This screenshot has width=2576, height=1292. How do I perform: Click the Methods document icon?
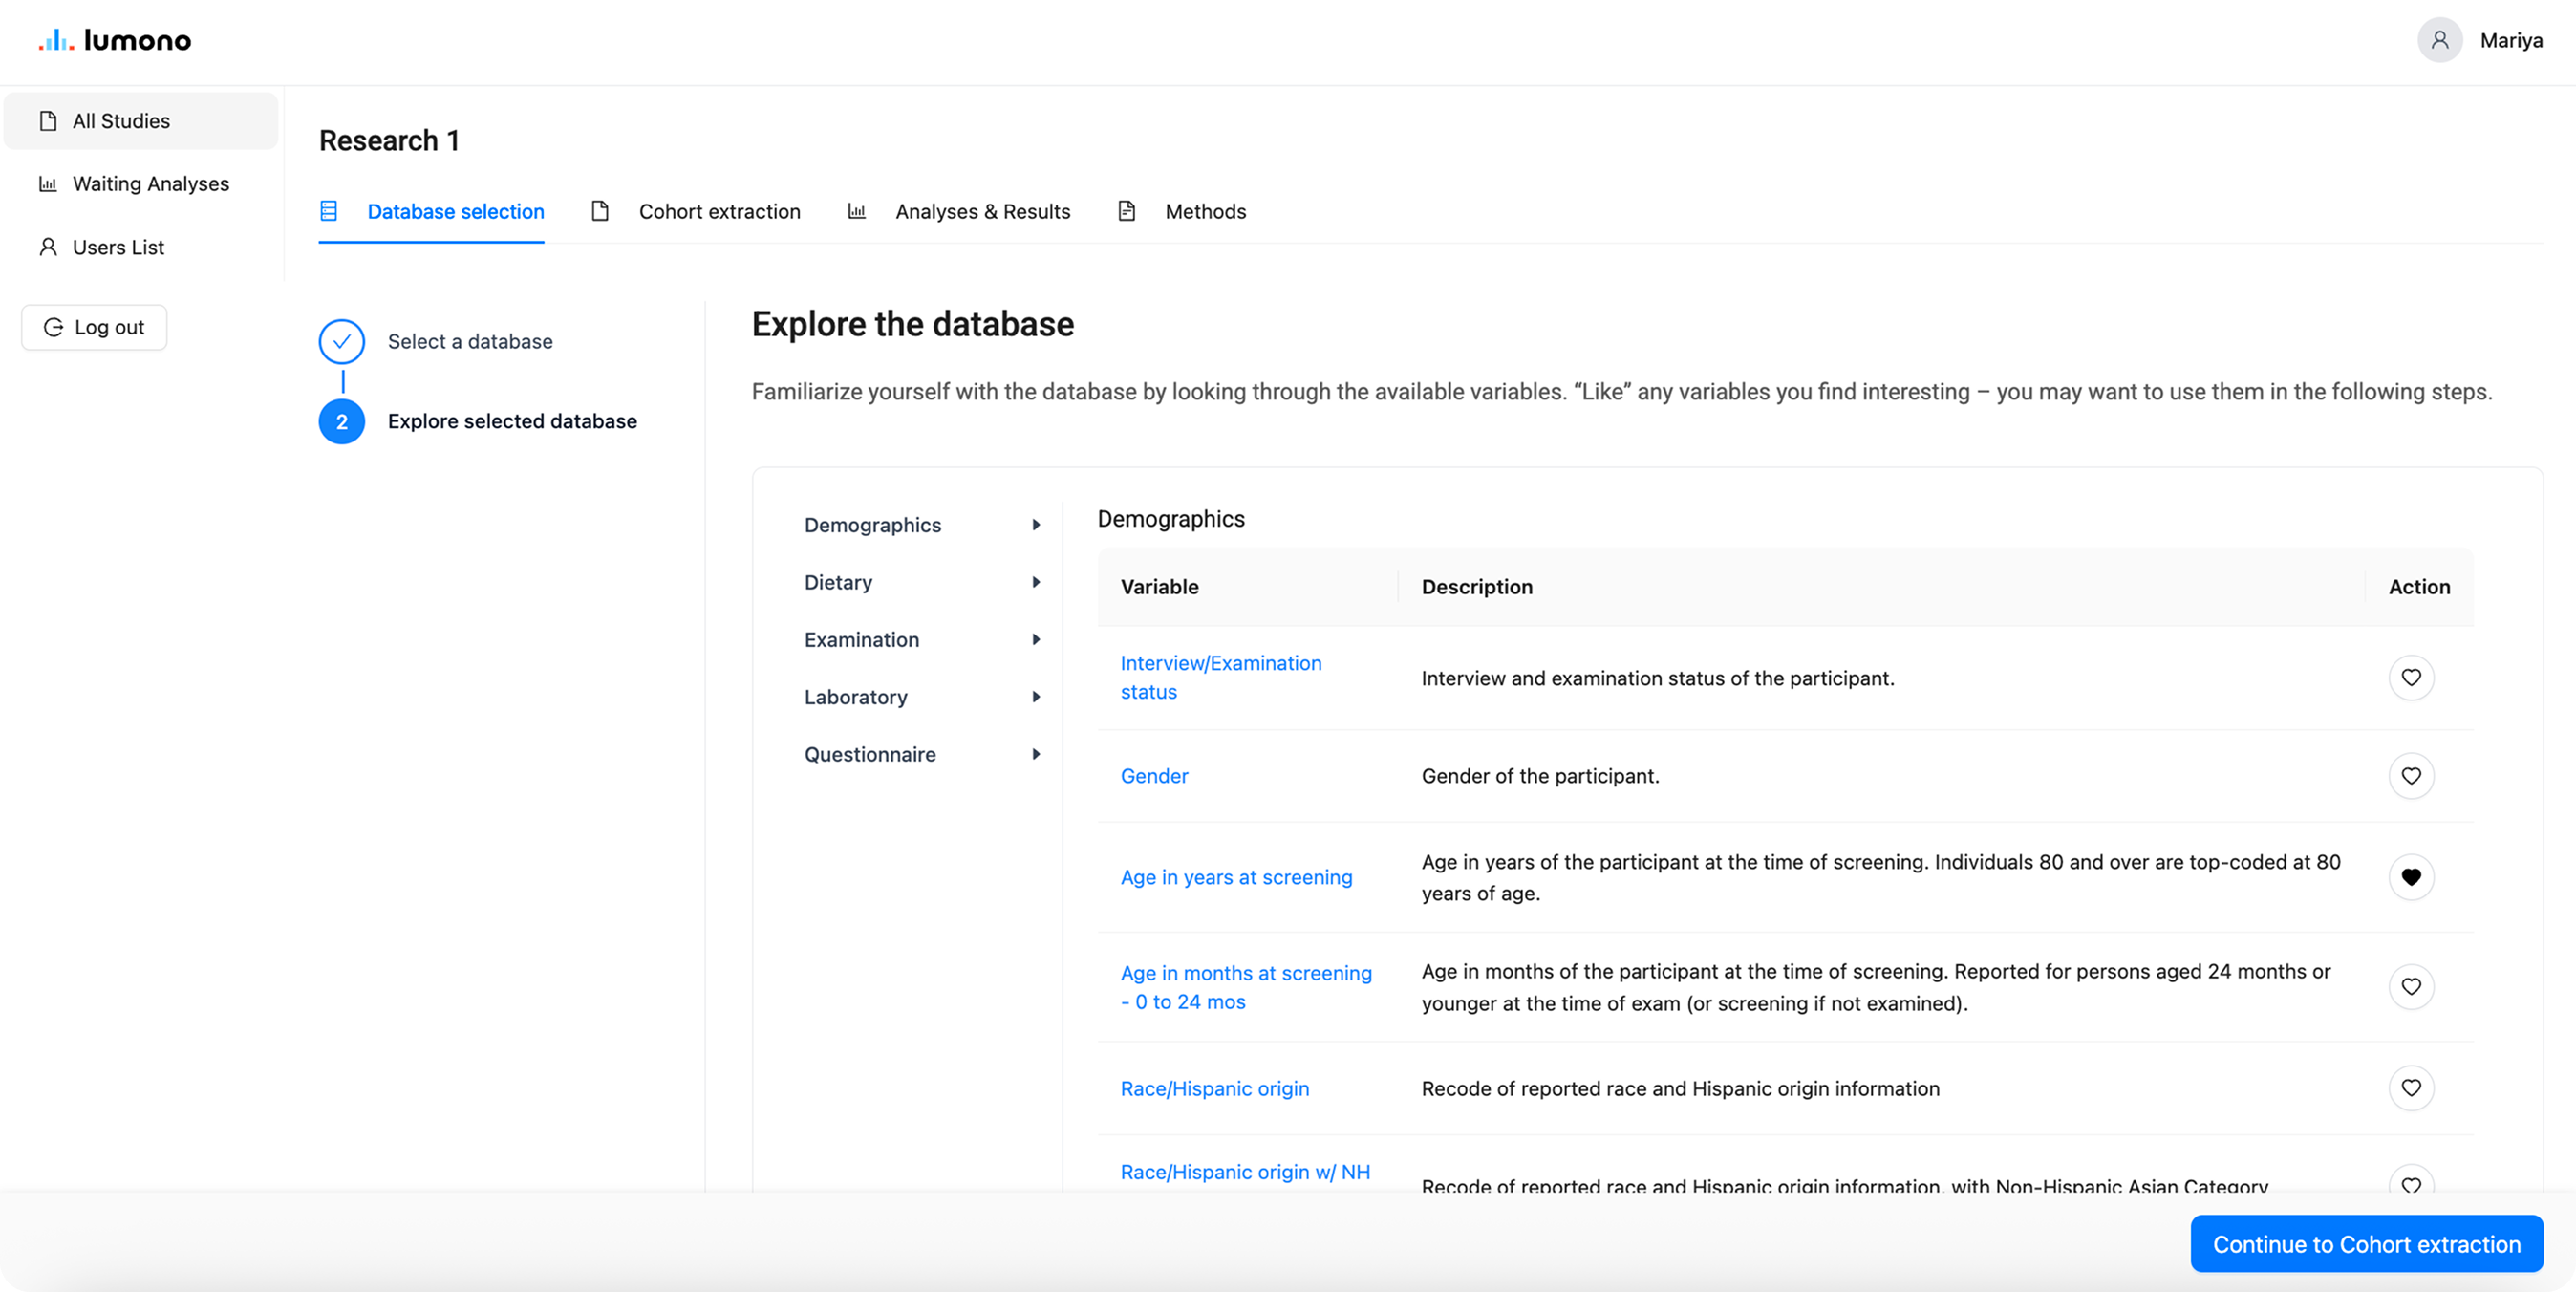click(1126, 211)
